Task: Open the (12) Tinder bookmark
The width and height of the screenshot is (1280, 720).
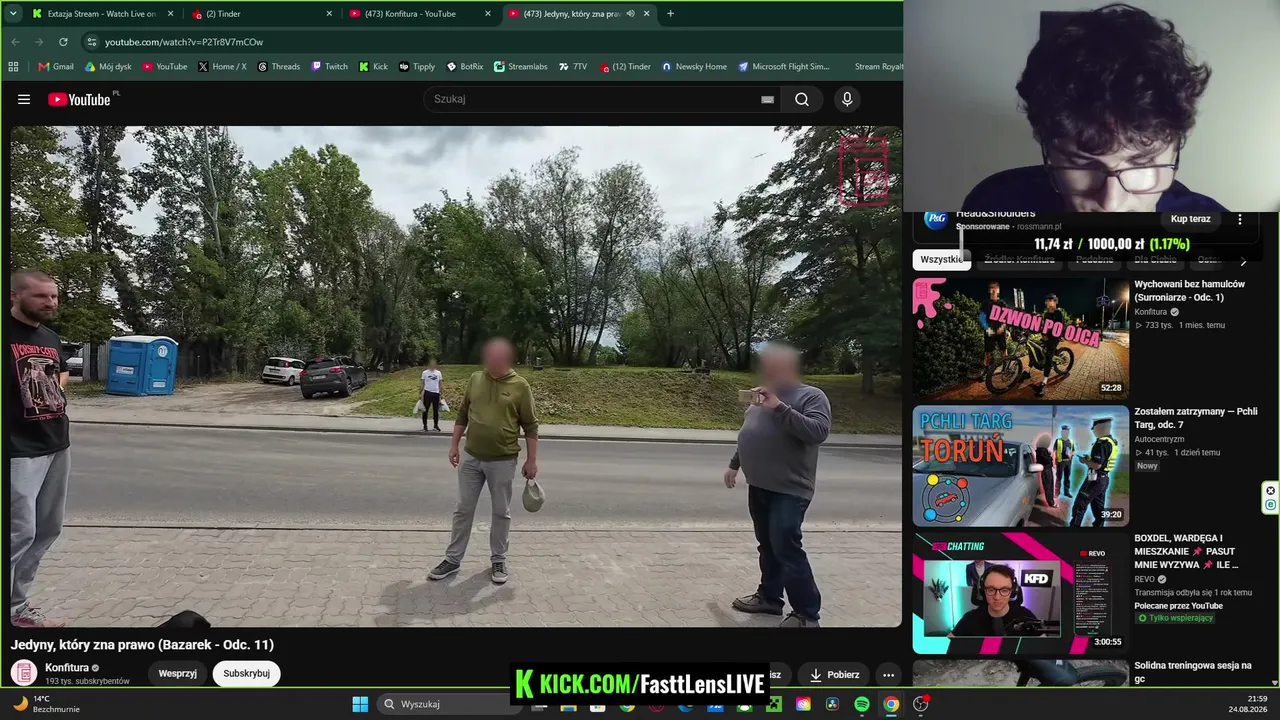Action: point(626,67)
